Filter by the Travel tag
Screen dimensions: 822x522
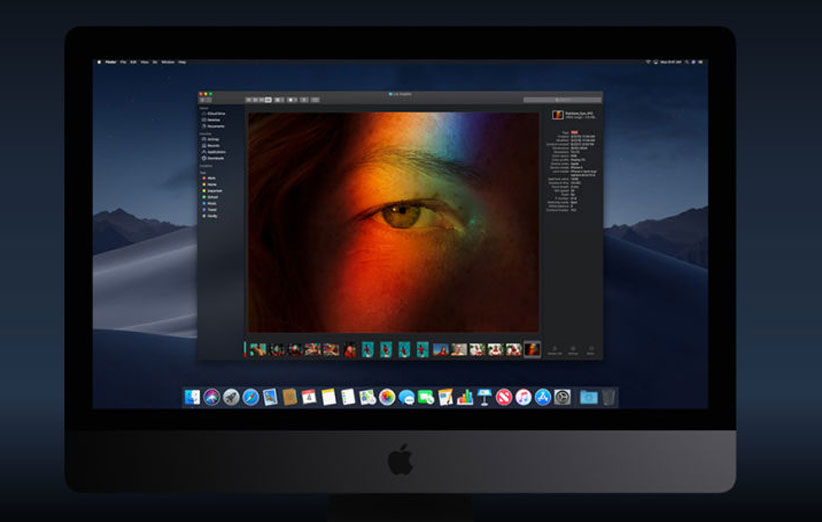210,210
